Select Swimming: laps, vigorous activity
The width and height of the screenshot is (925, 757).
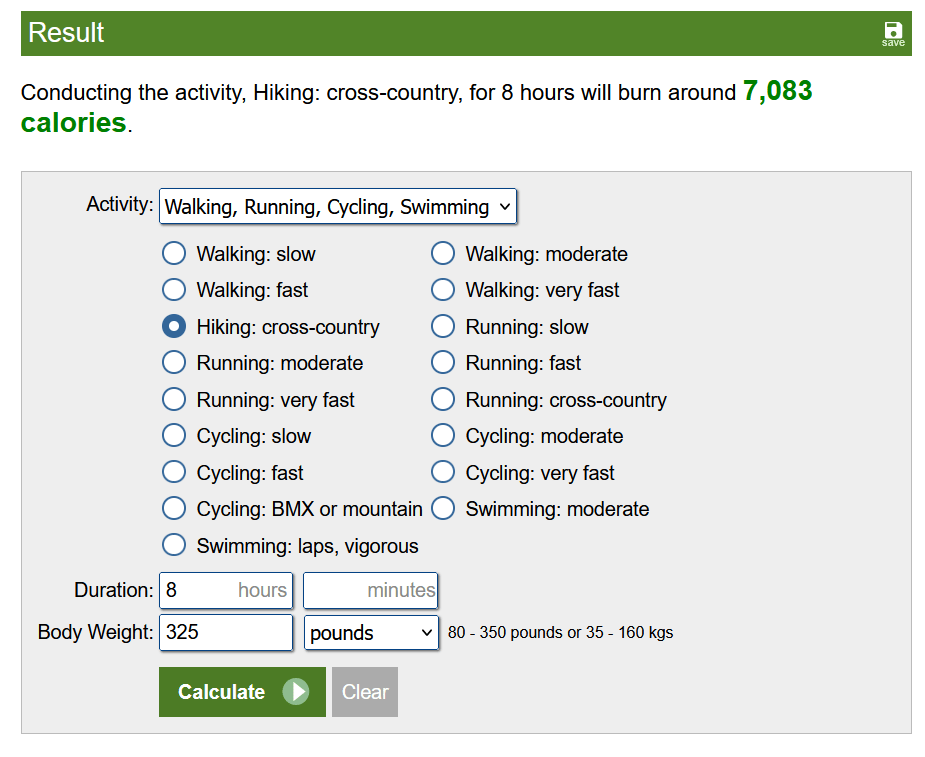point(174,546)
